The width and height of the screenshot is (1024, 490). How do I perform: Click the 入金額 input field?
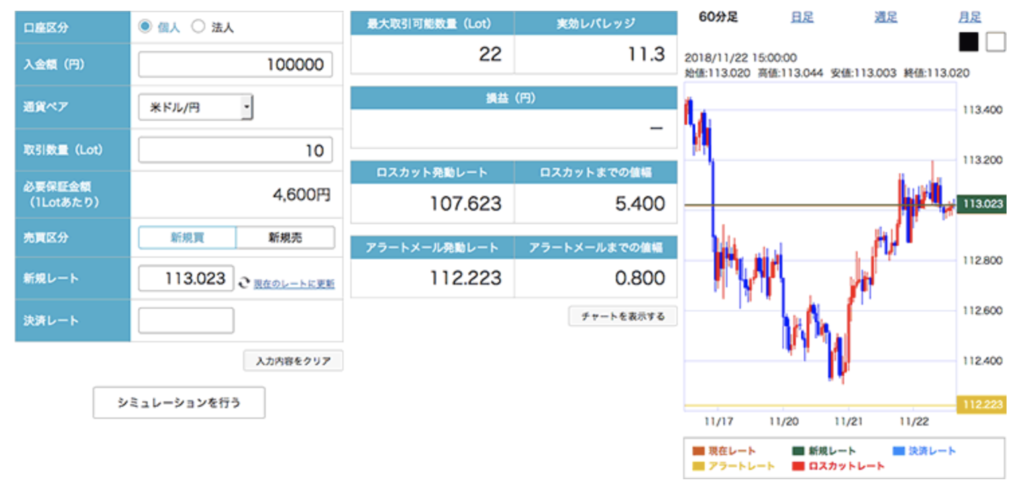pyautogui.click(x=235, y=64)
